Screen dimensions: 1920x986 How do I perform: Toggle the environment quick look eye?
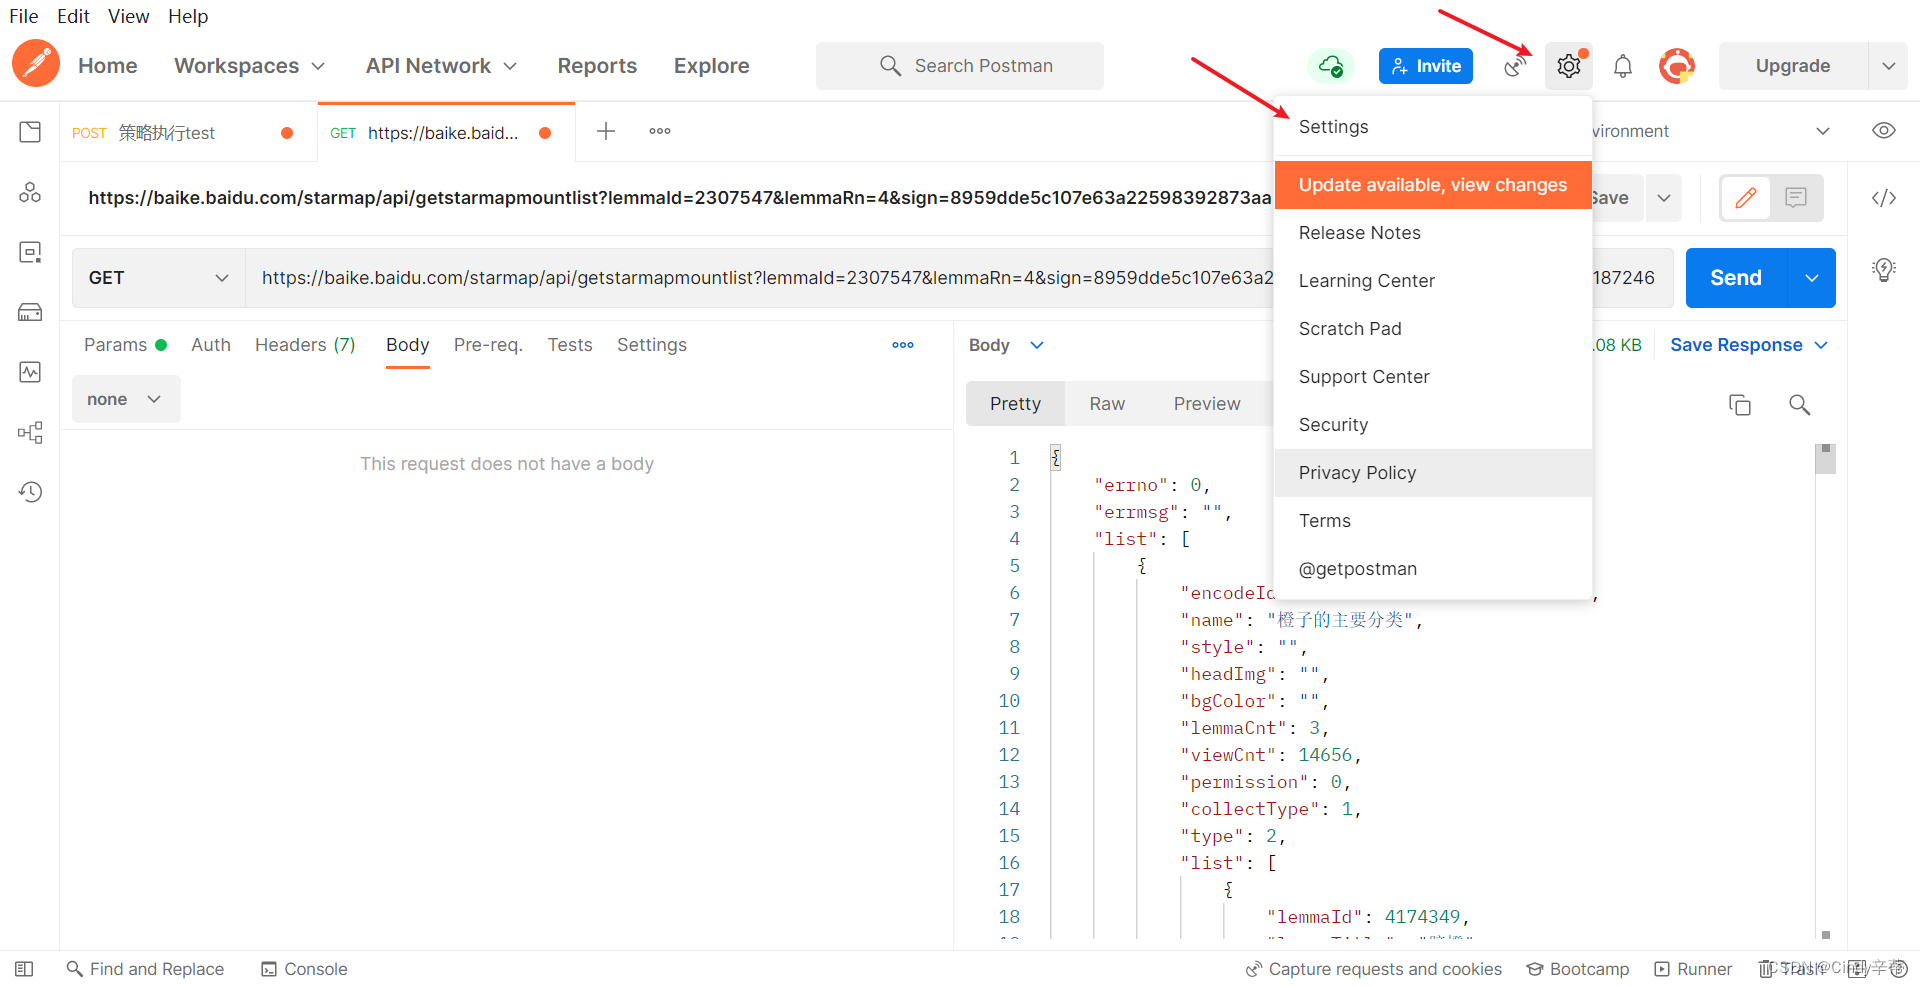(x=1884, y=131)
